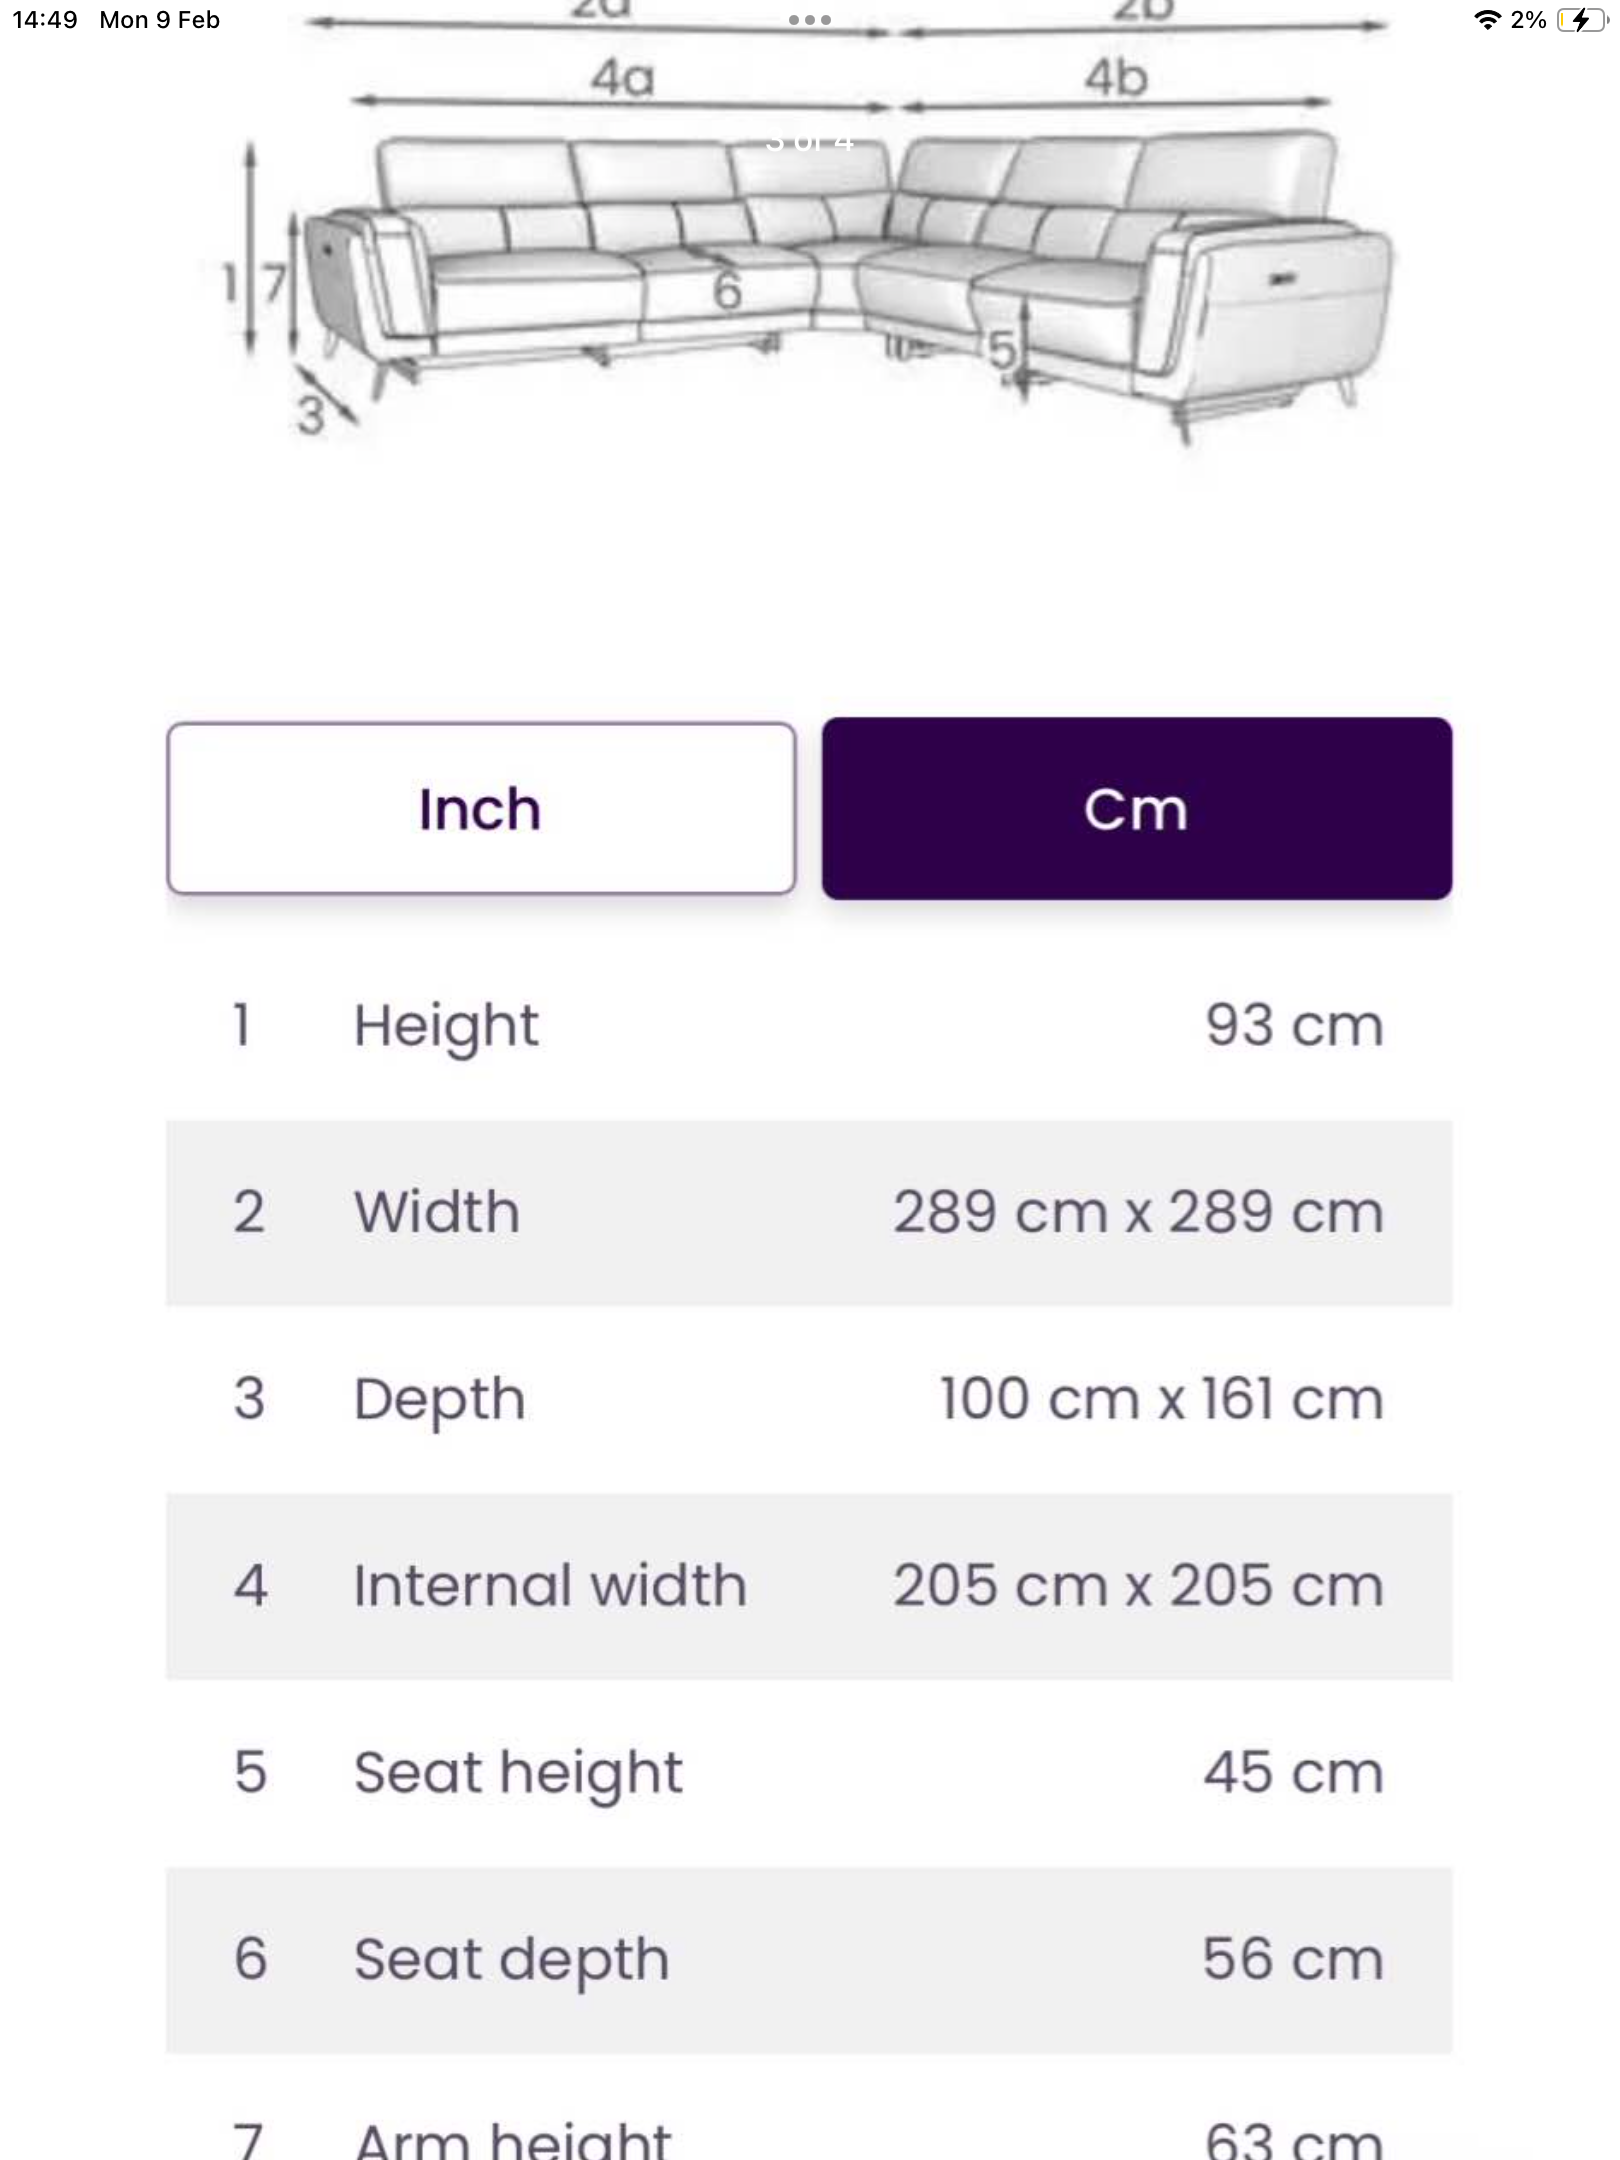Screen dimensions: 1620x2160
Task: Select the Height row
Action: 808,1026
